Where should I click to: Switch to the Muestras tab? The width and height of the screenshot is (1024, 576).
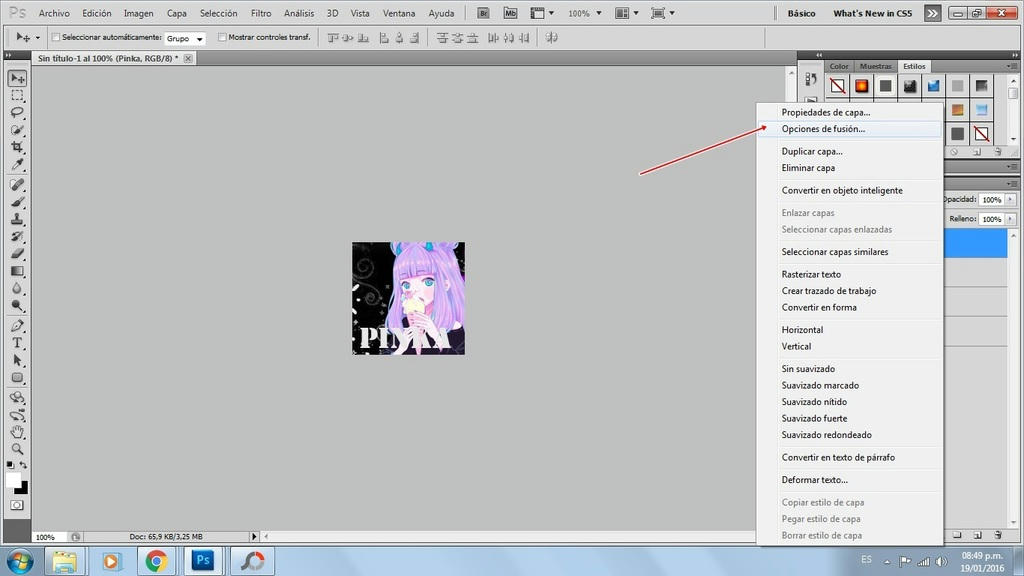click(875, 66)
